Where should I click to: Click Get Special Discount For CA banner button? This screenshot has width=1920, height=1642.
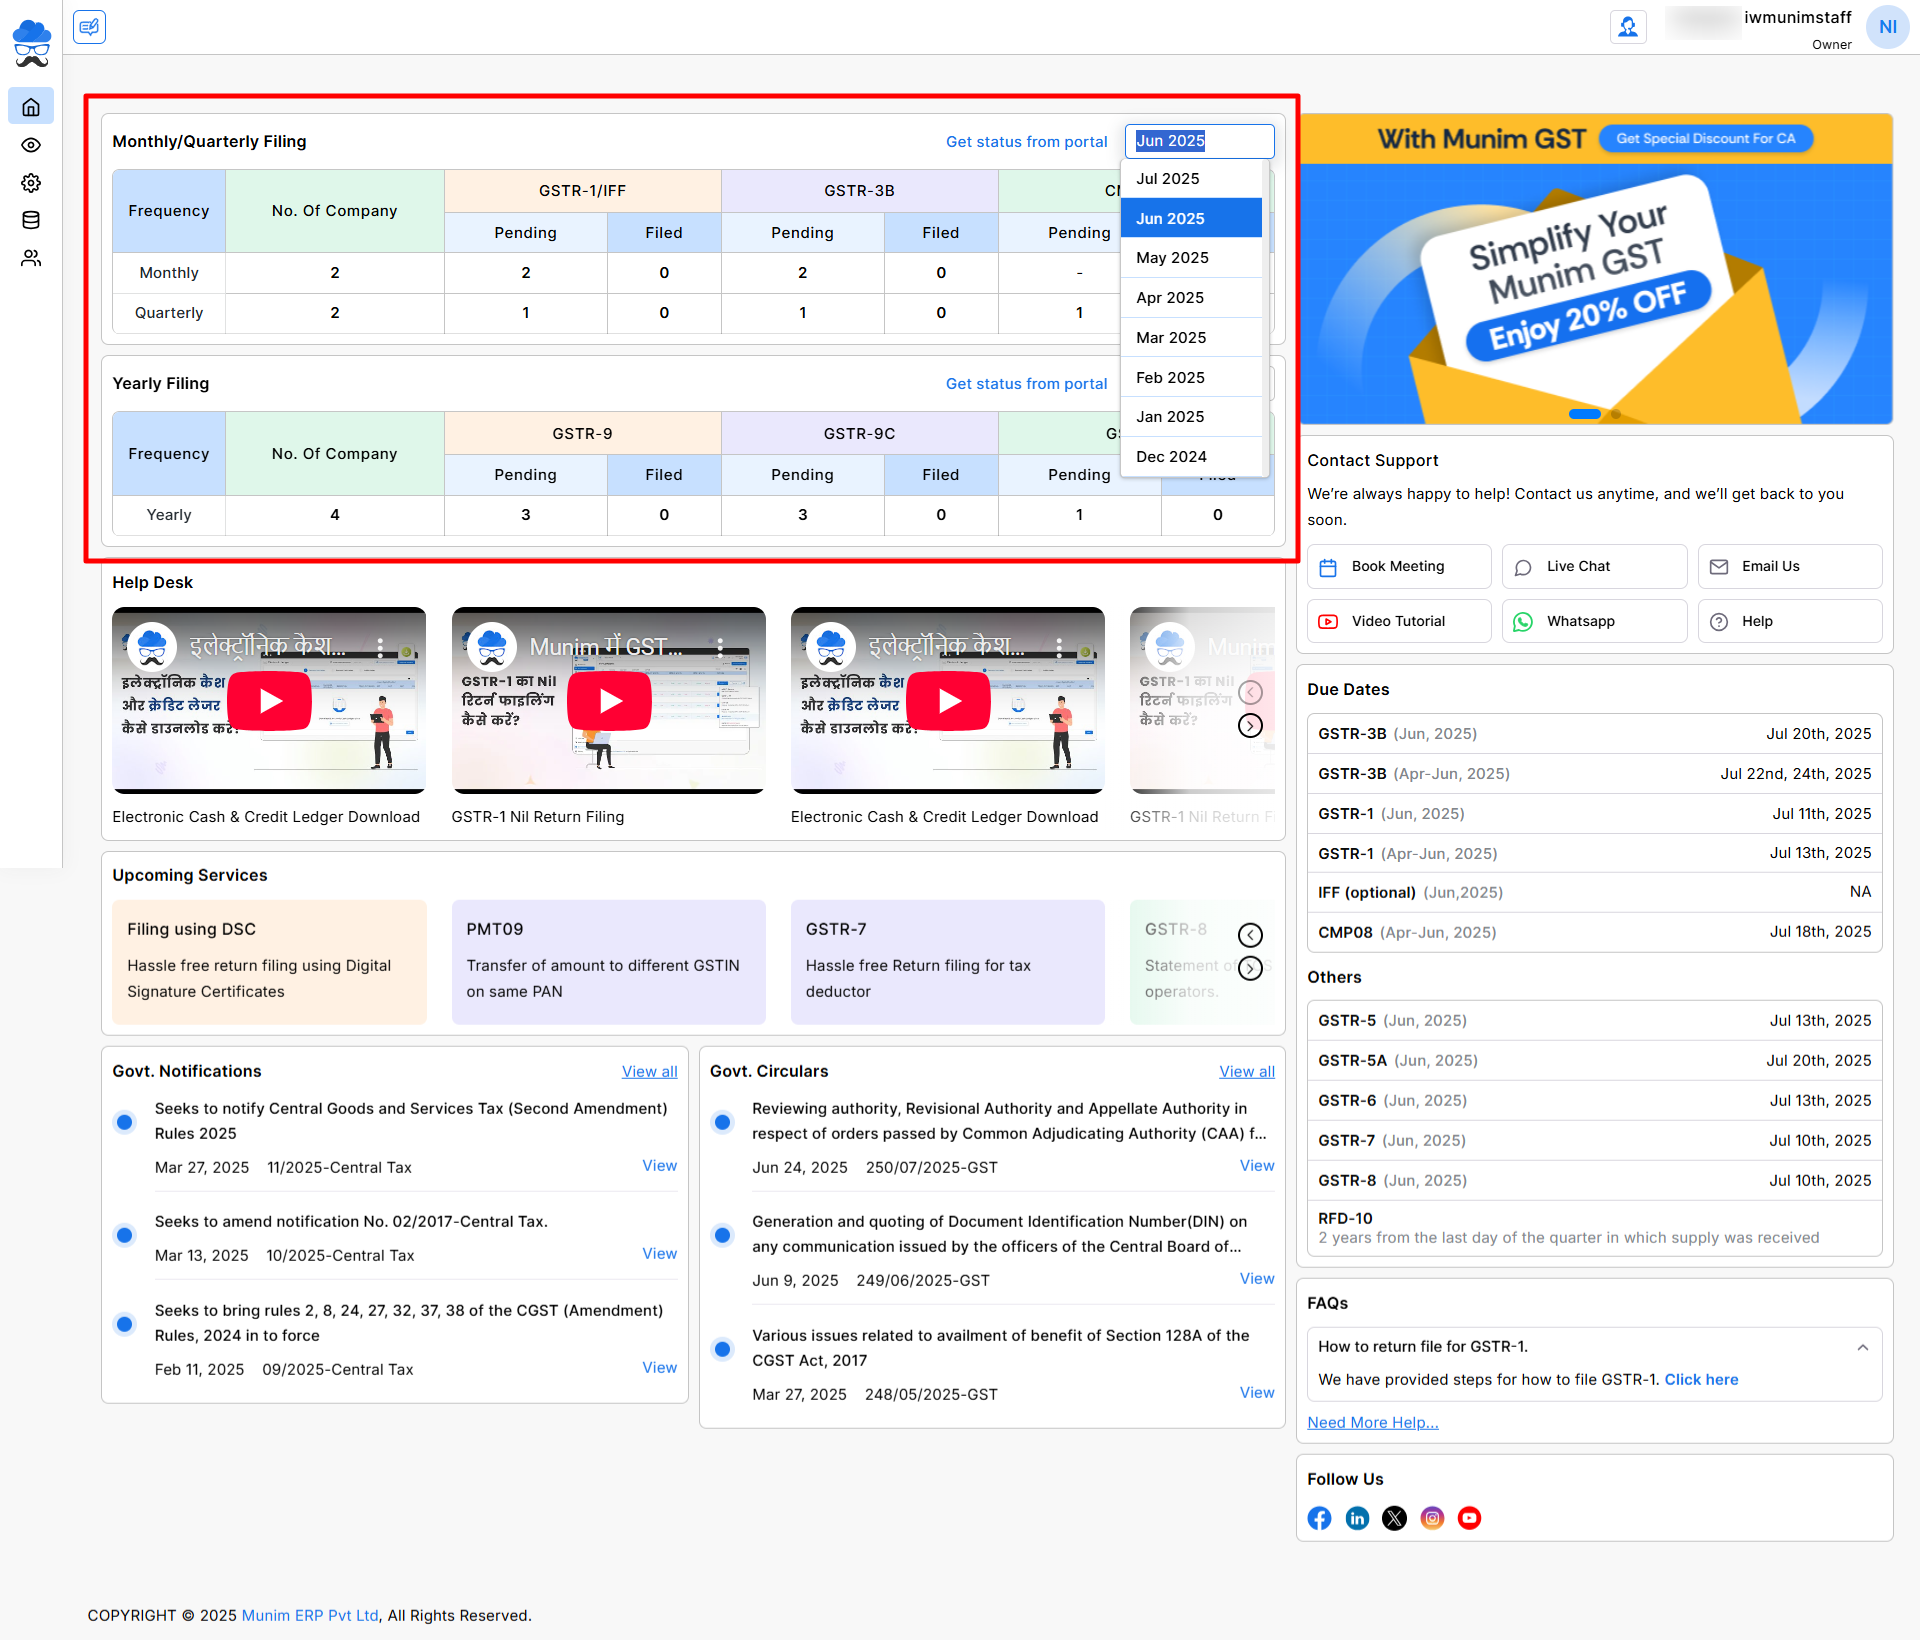(1705, 139)
